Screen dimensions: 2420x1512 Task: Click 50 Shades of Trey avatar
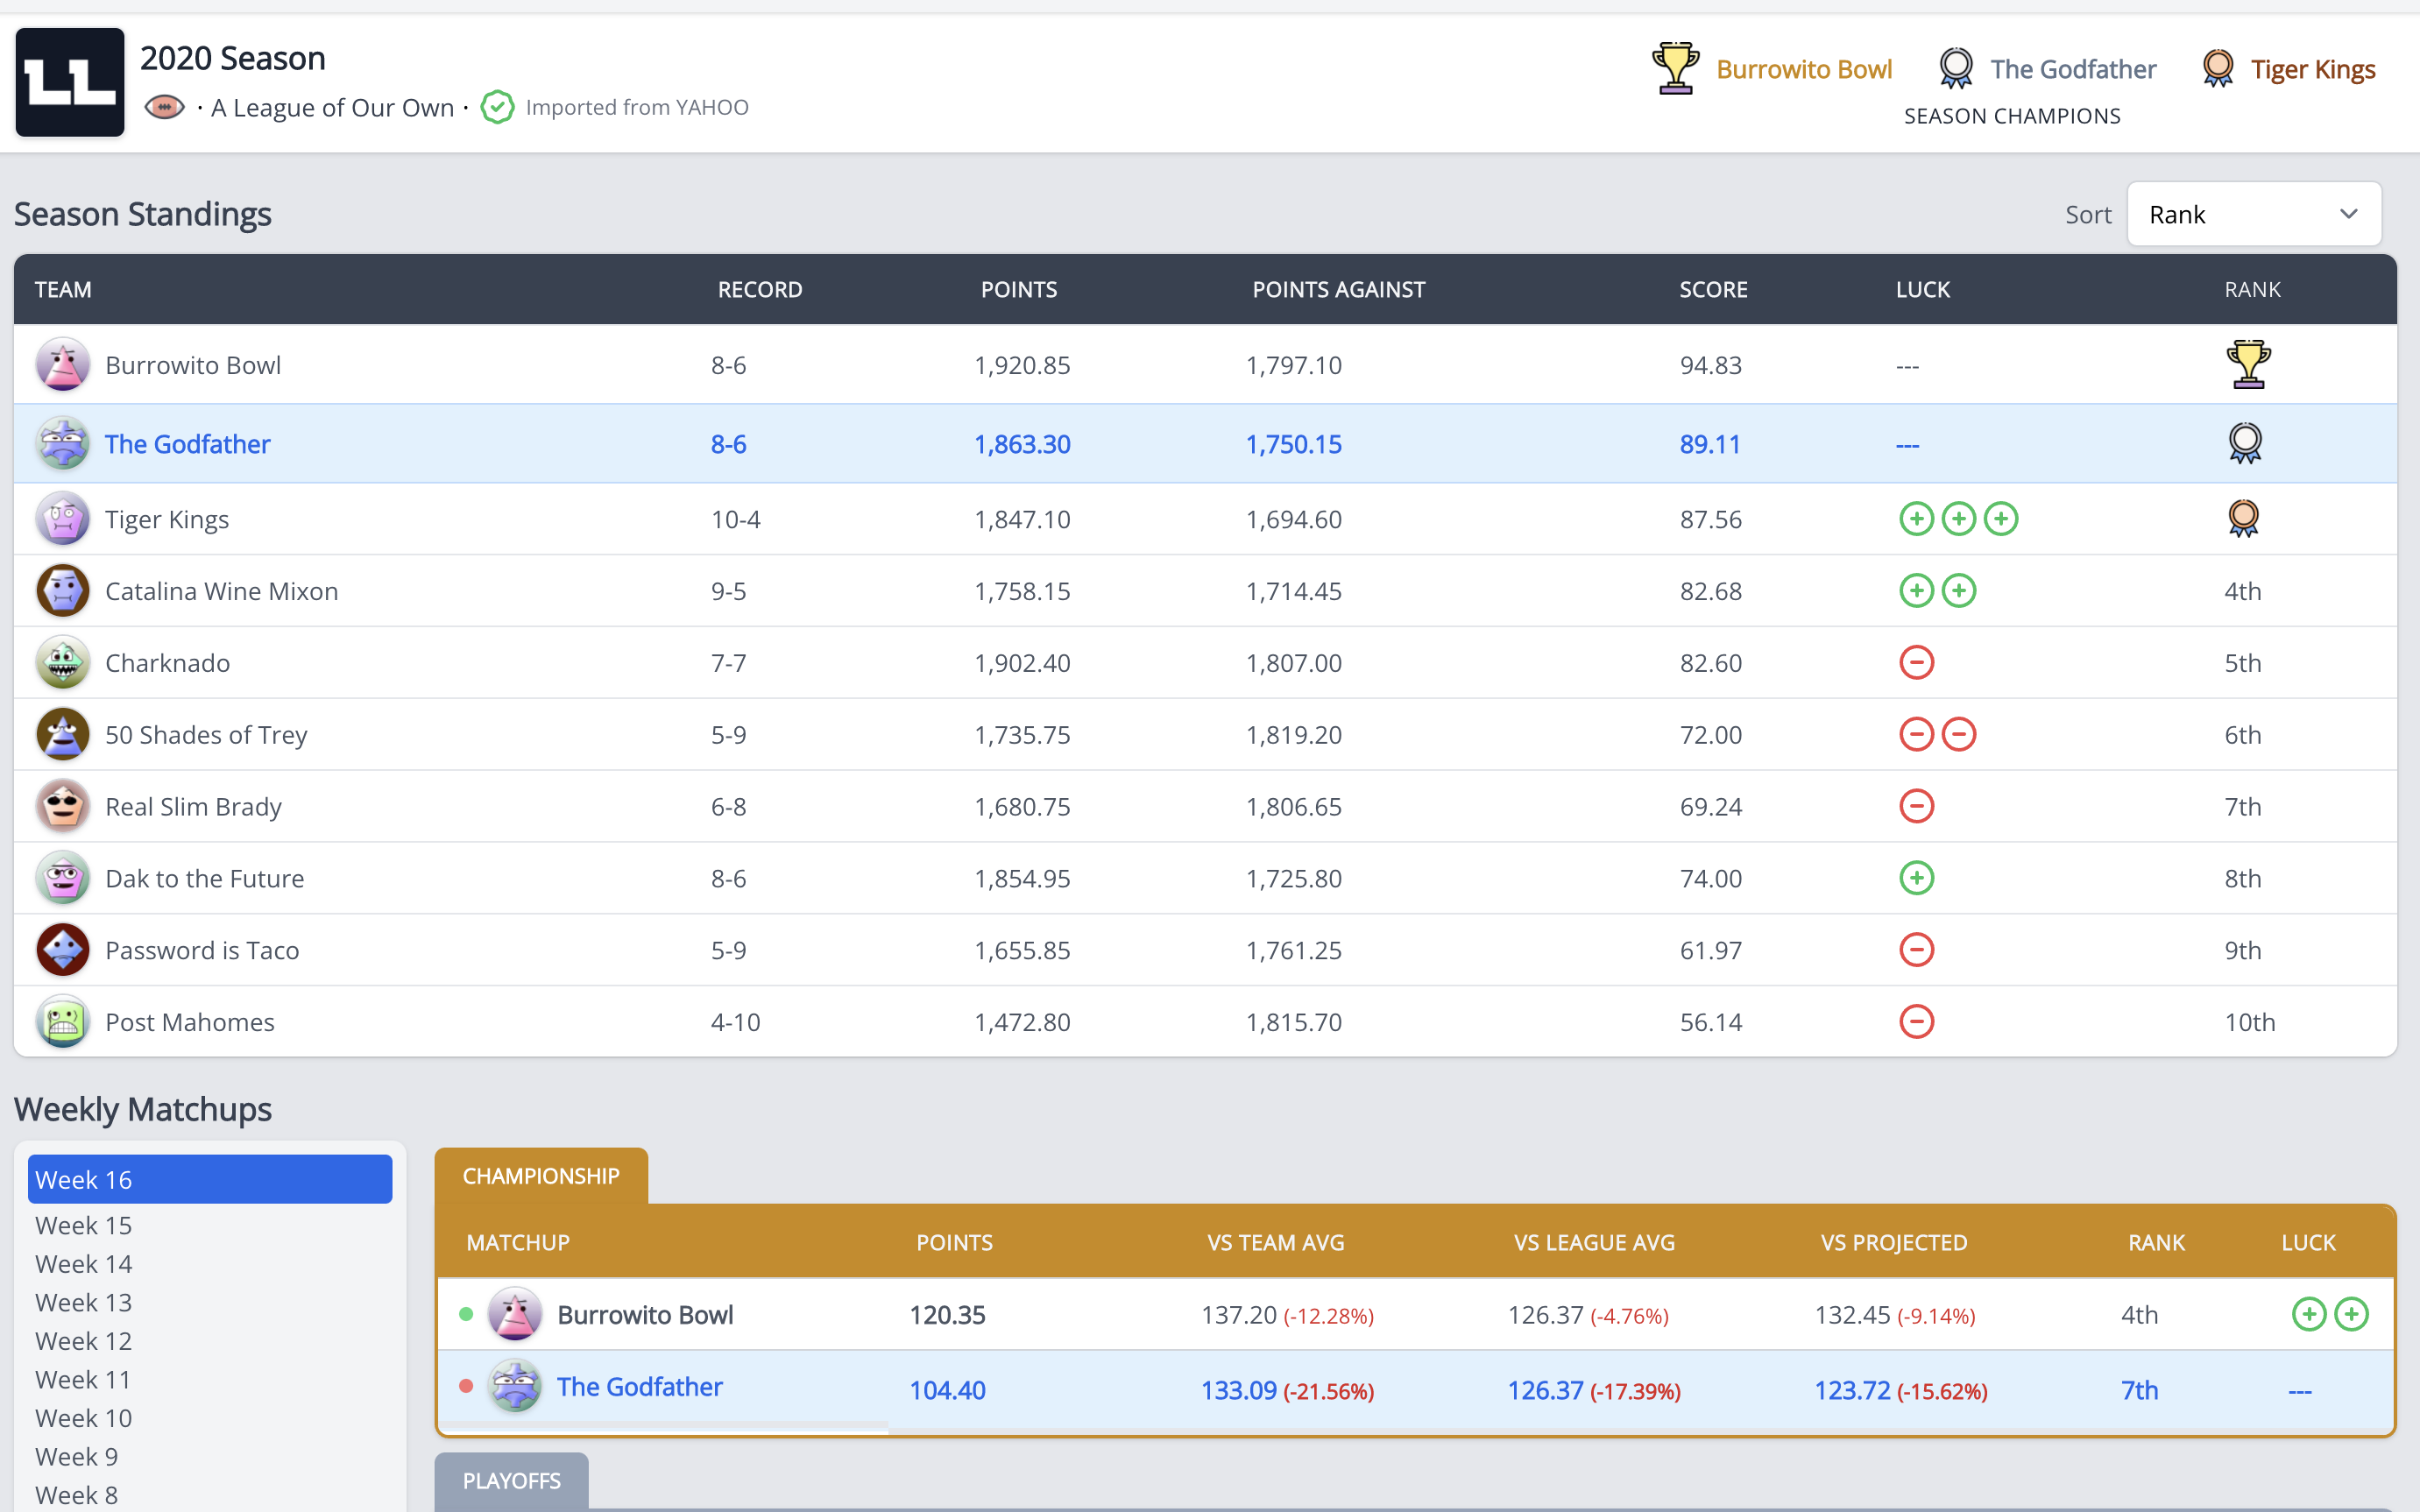(63, 735)
